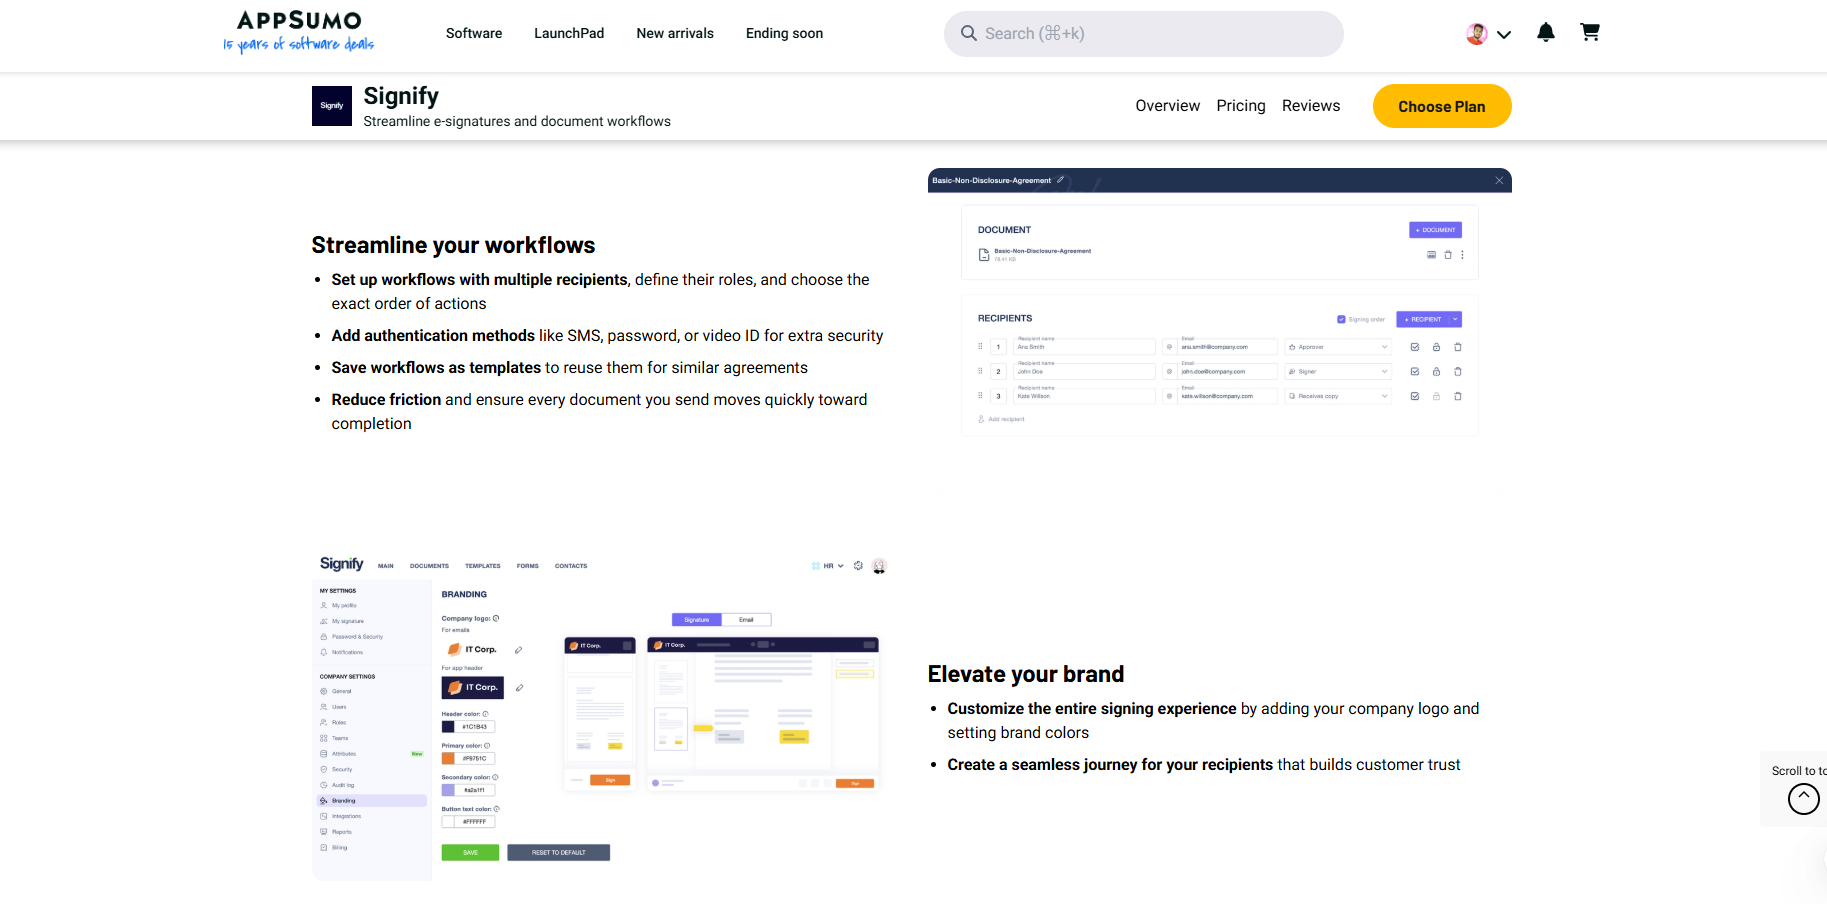Click the lock toggle on John Doe's row
The height and width of the screenshot is (904, 1827).
tap(1436, 371)
